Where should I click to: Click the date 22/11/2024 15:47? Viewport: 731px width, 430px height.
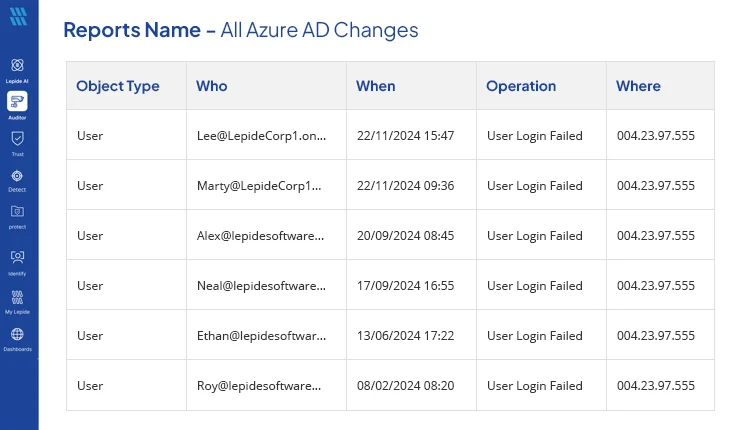pyautogui.click(x=406, y=136)
